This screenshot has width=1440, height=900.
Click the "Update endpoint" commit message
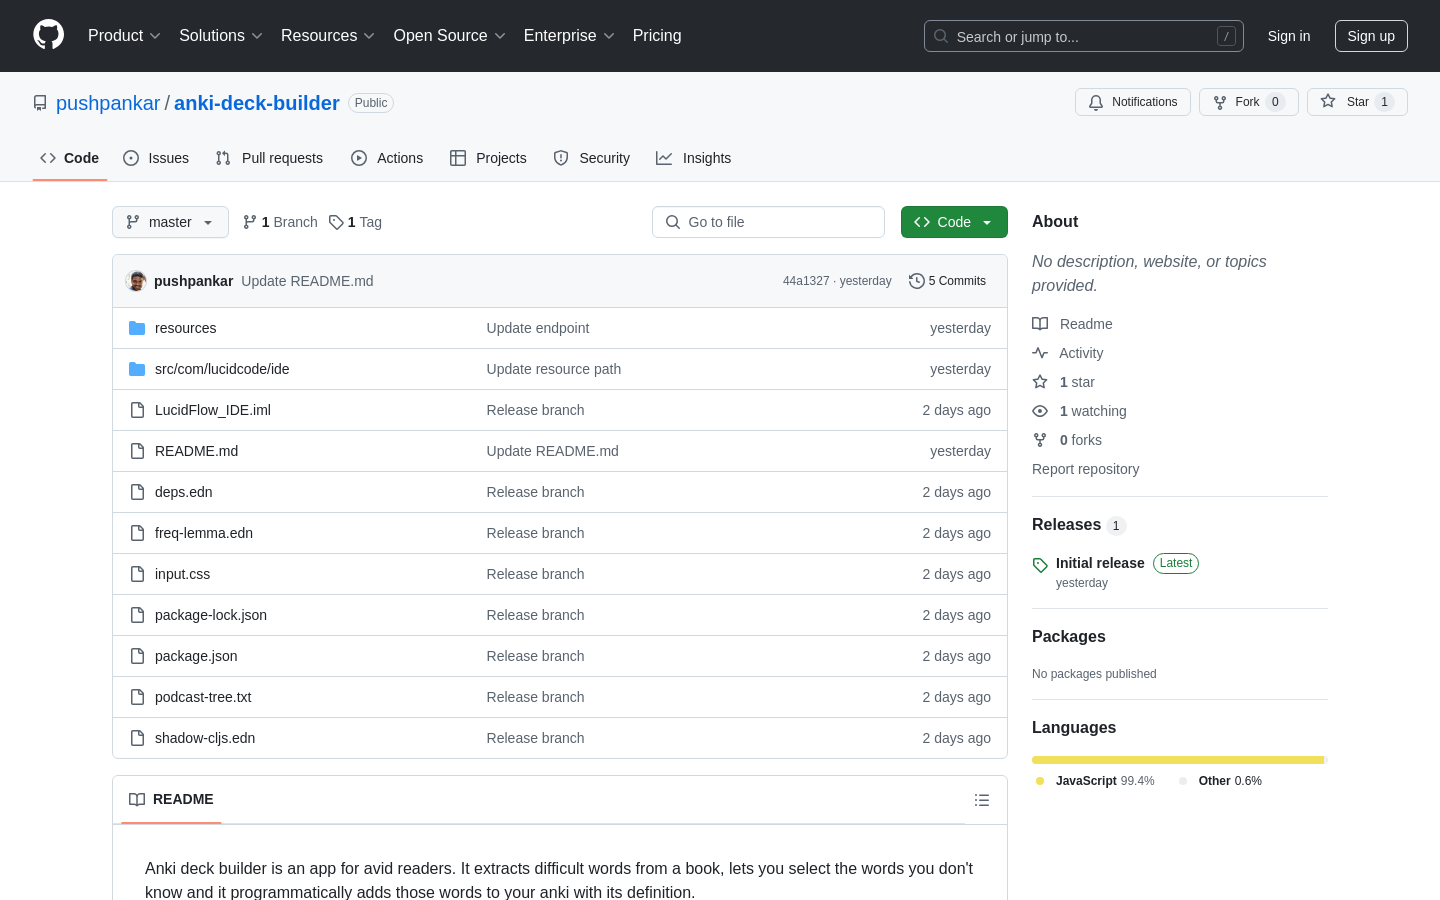click(x=538, y=328)
